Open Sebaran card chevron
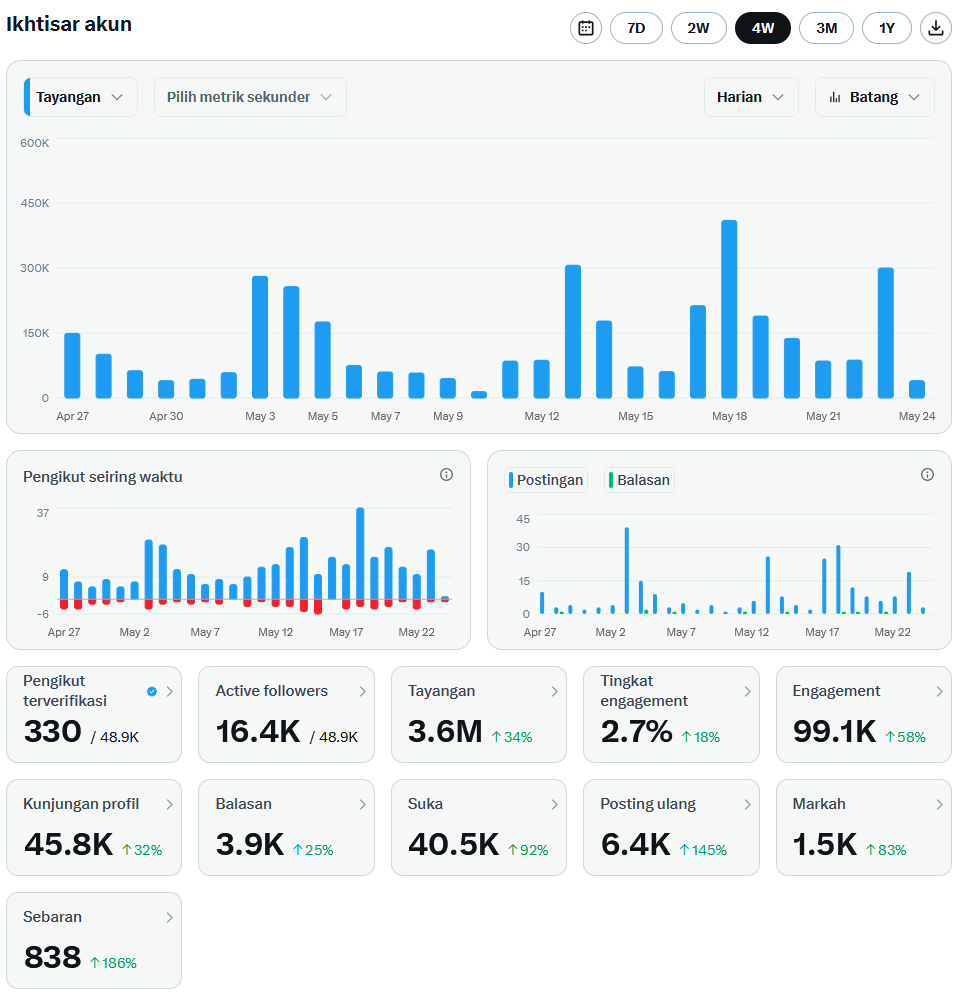The image size is (967, 1002). pos(169,918)
